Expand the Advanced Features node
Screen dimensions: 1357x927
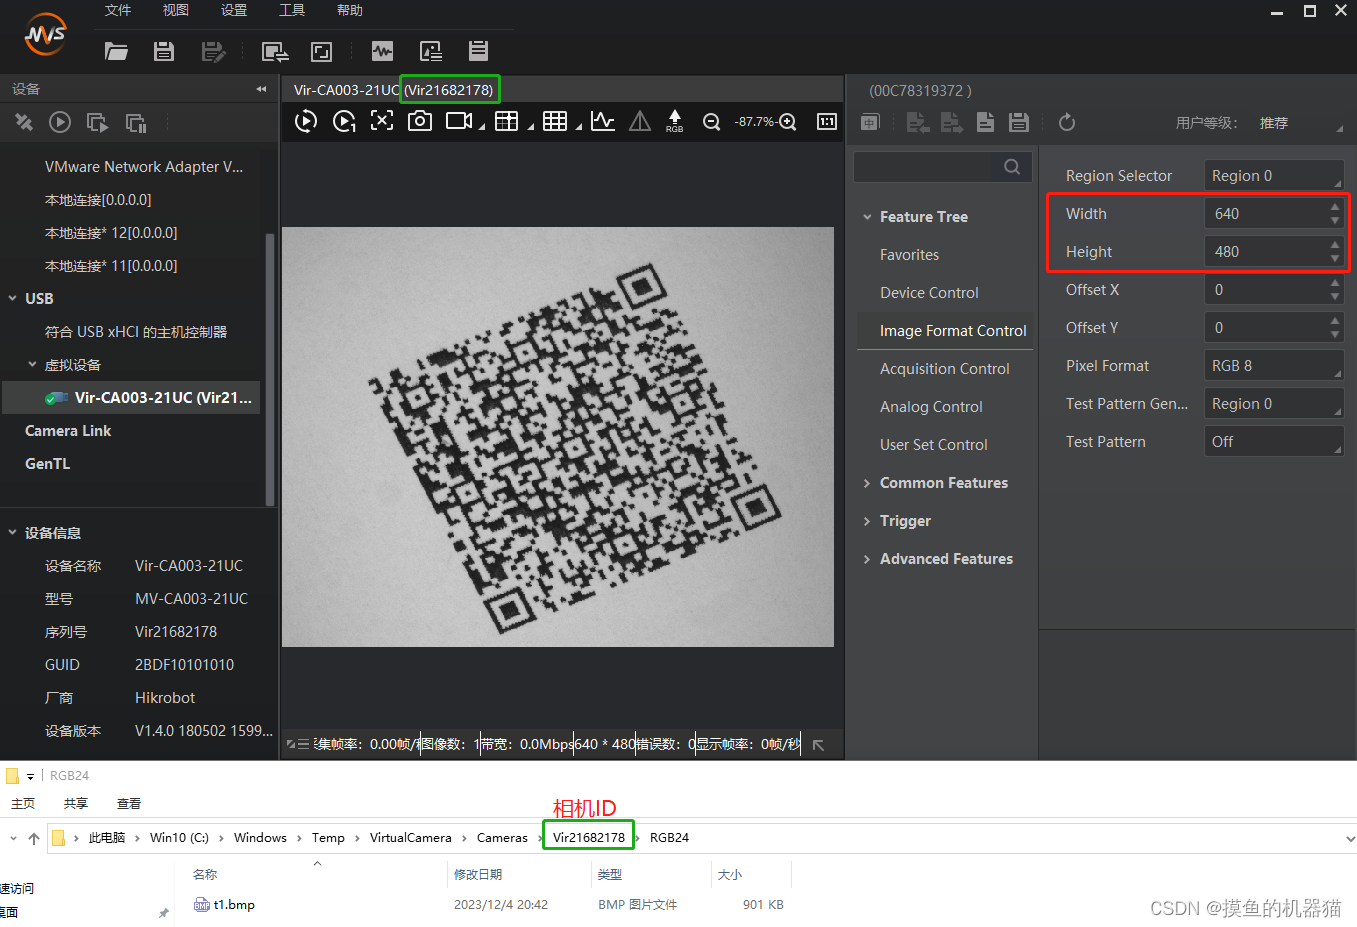pyautogui.click(x=867, y=559)
